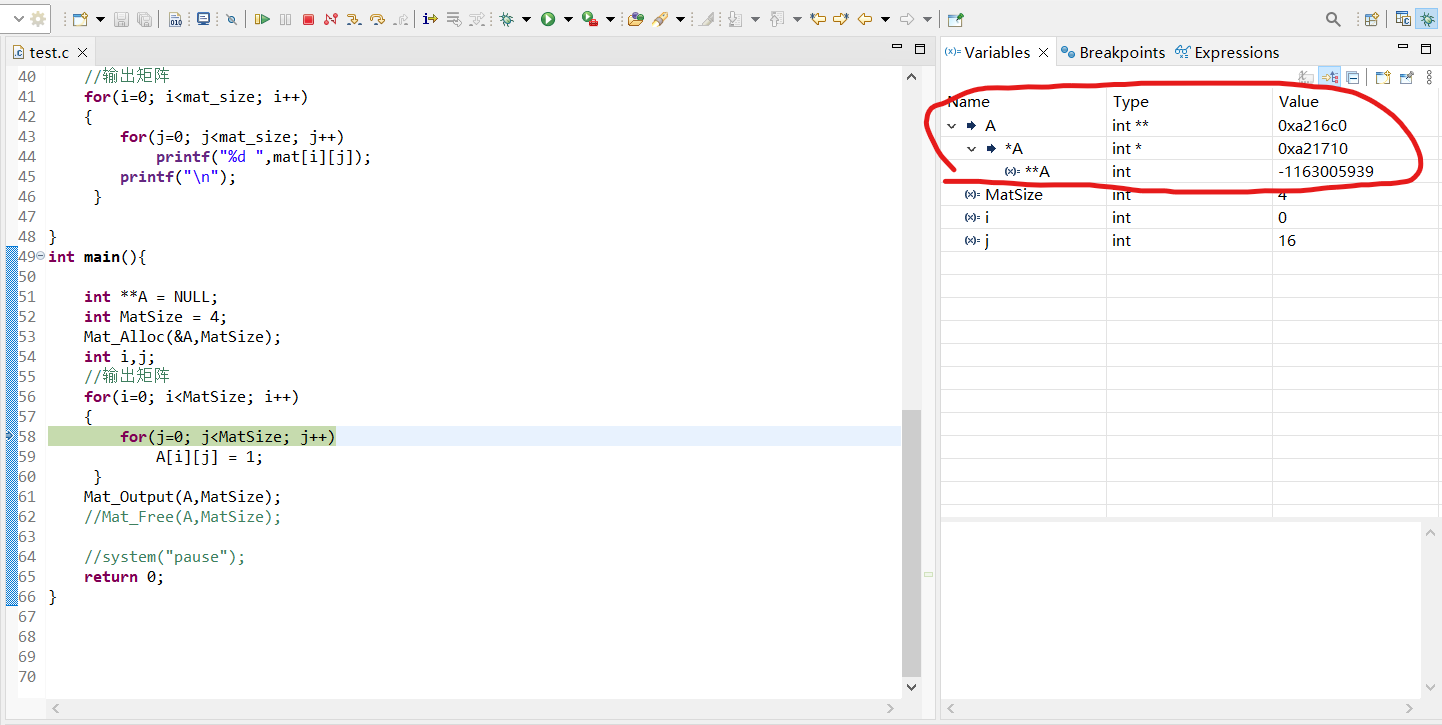This screenshot has height=725, width=1442.
Task: Click the Open Element folder icon
Action: pyautogui.click(x=635, y=19)
